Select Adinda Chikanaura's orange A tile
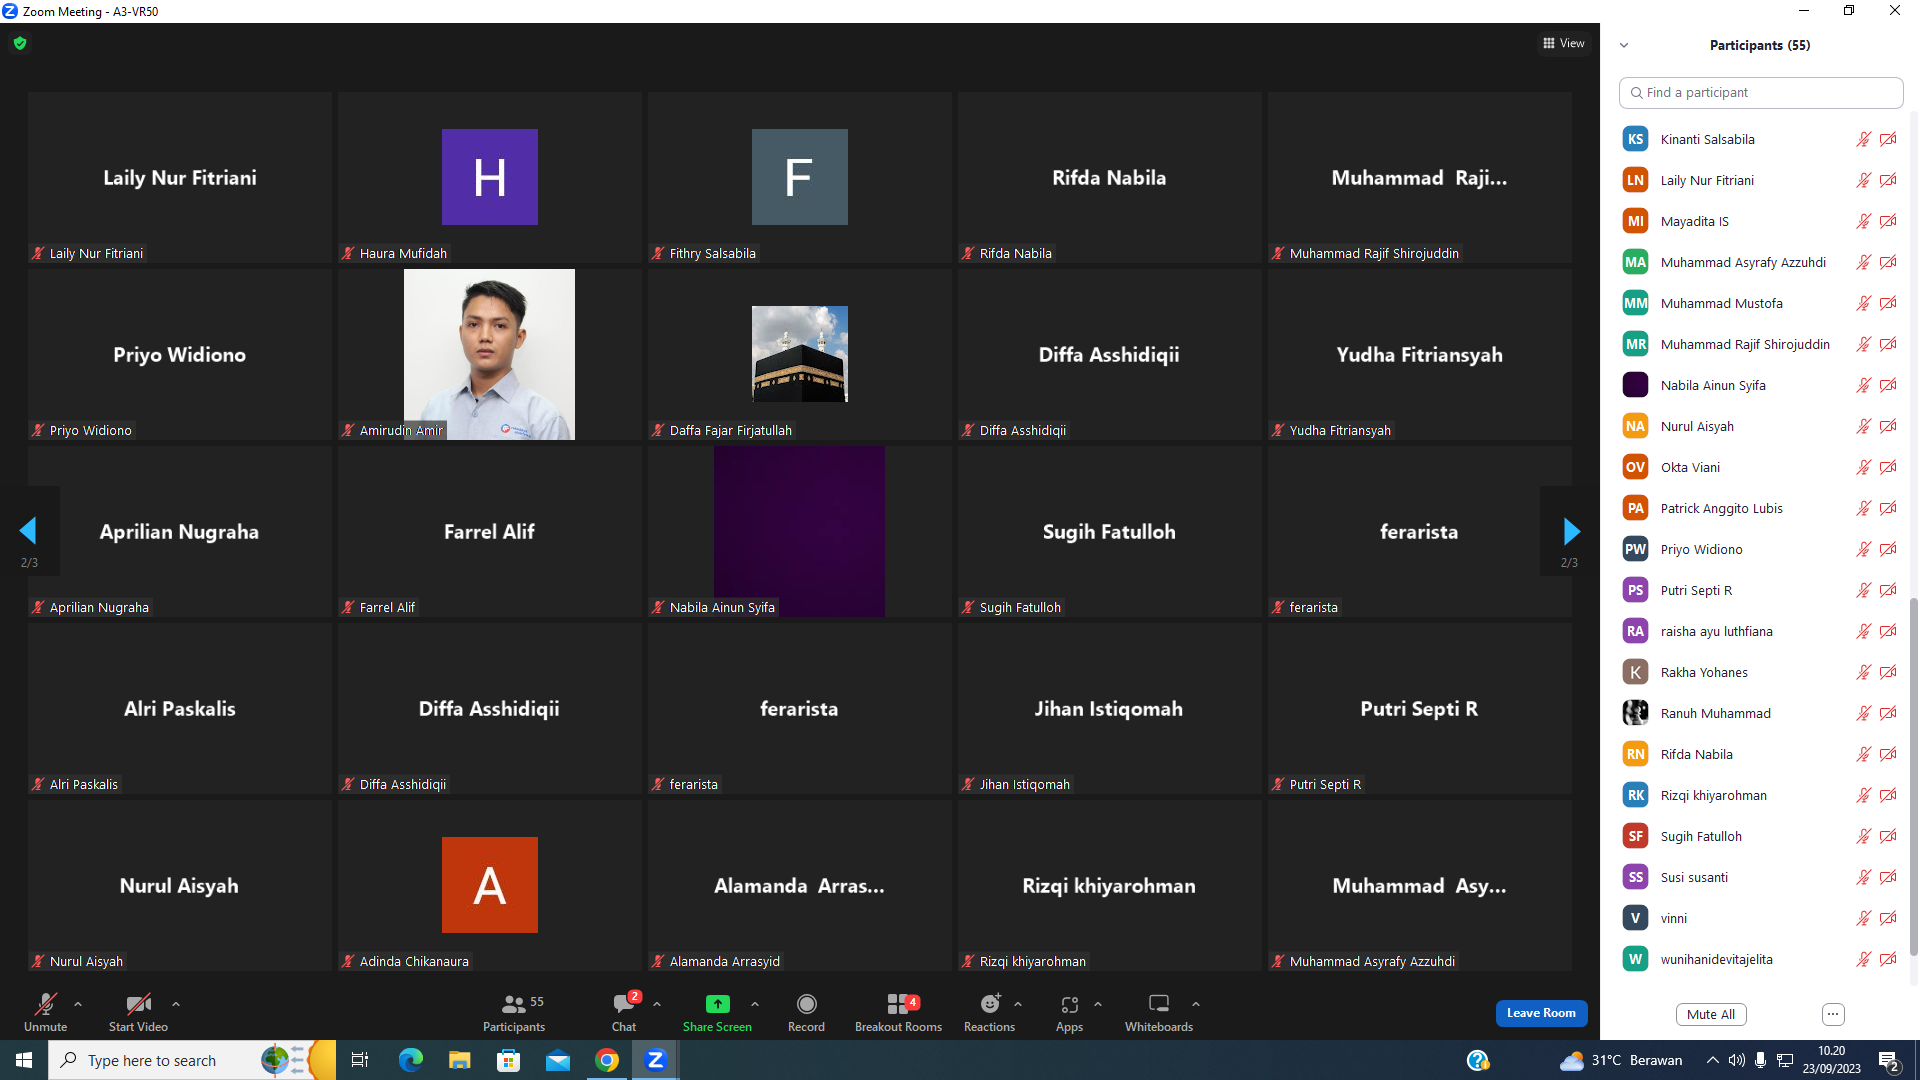 pos(489,885)
